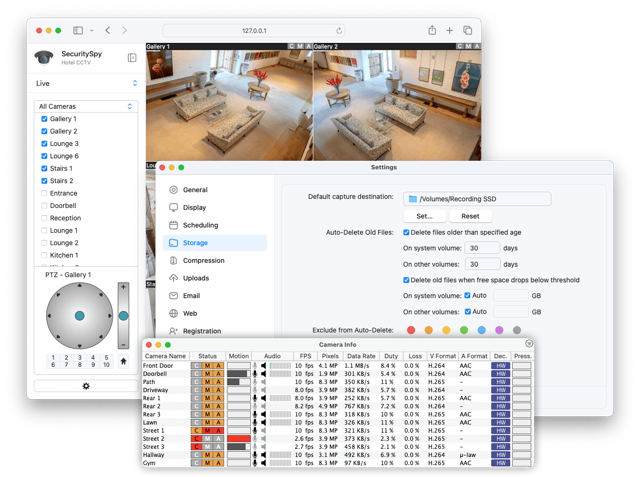
Task: Open a new browser tab
Action: pyautogui.click(x=449, y=31)
